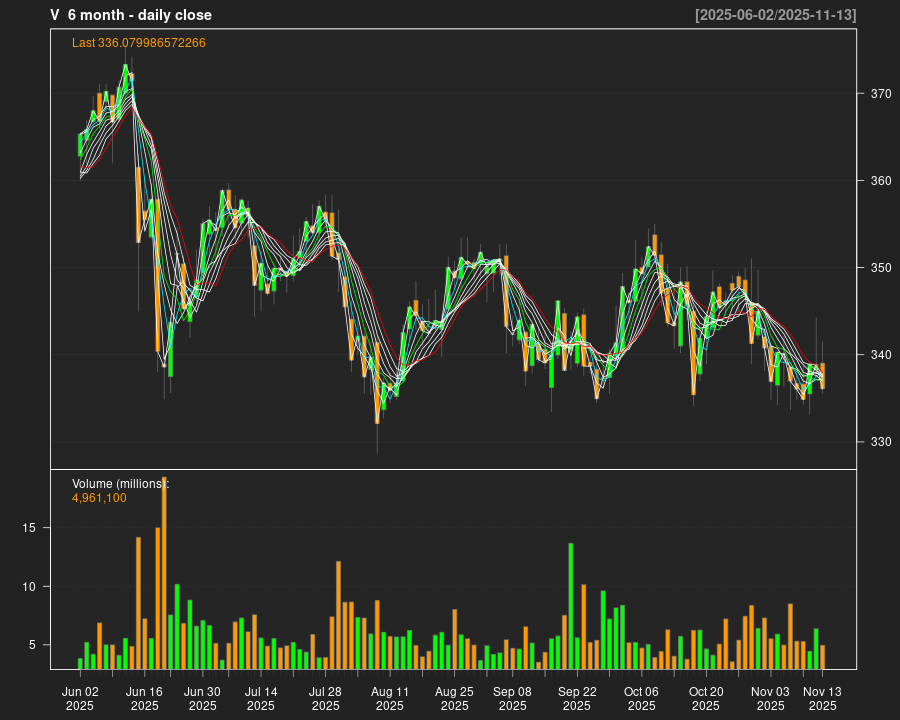This screenshot has width=900, height=720.
Task: Click the 'Jun 02 2025' date axis label
Action: click(80, 698)
